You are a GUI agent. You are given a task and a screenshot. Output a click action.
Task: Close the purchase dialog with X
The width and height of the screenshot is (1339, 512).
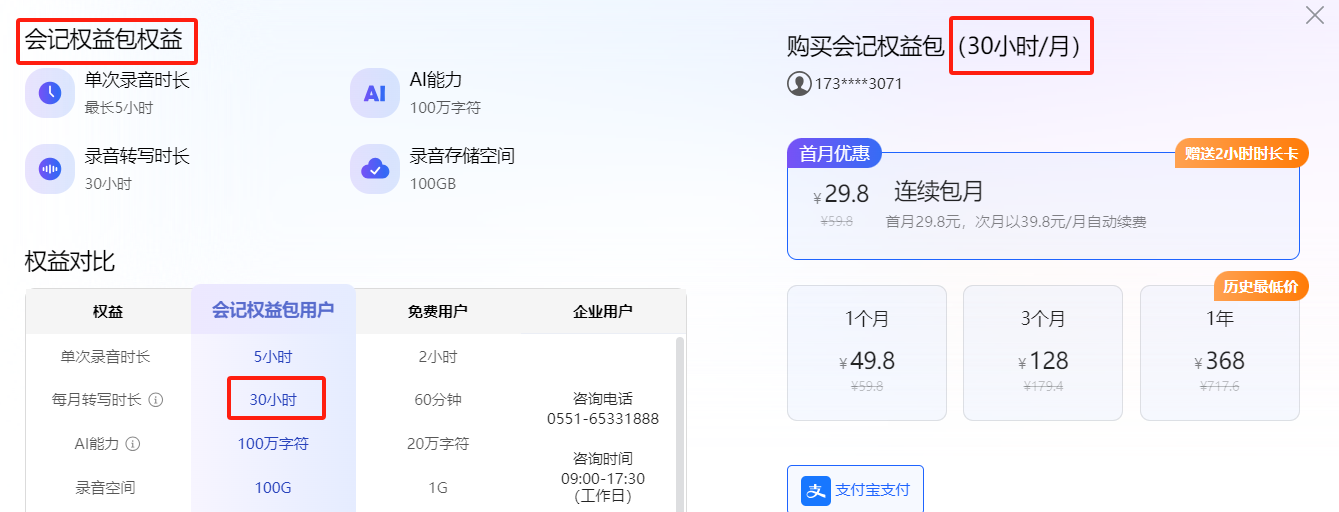coord(1315,15)
